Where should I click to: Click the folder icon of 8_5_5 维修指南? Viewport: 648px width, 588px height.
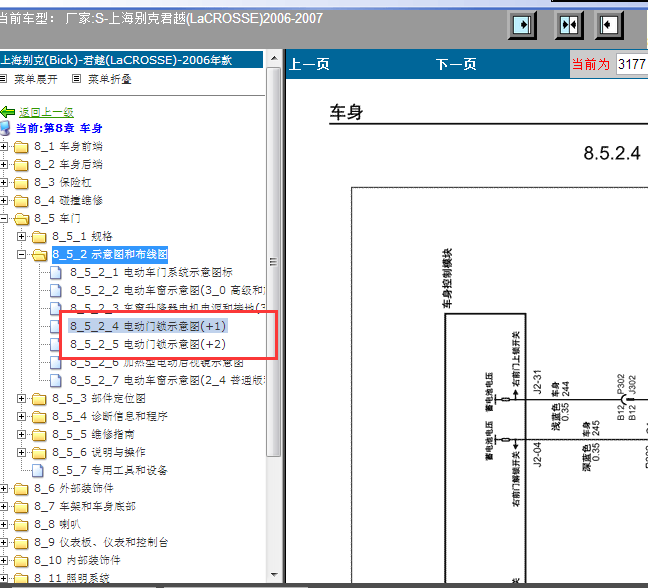click(39, 435)
